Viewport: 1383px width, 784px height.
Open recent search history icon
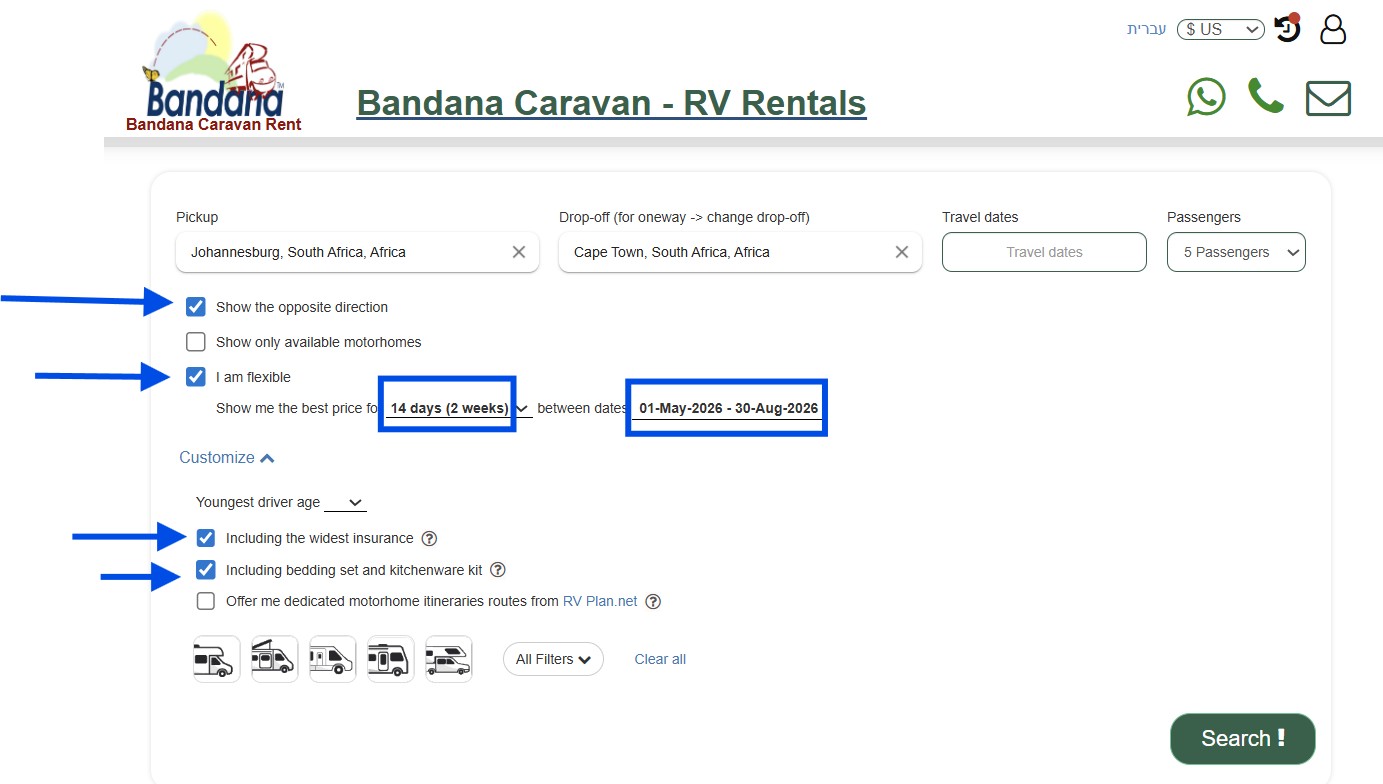1287,29
